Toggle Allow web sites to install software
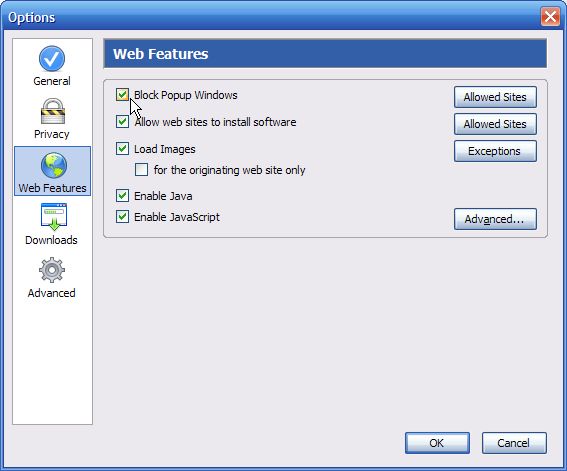This screenshot has height=471, width=567. pos(122,121)
